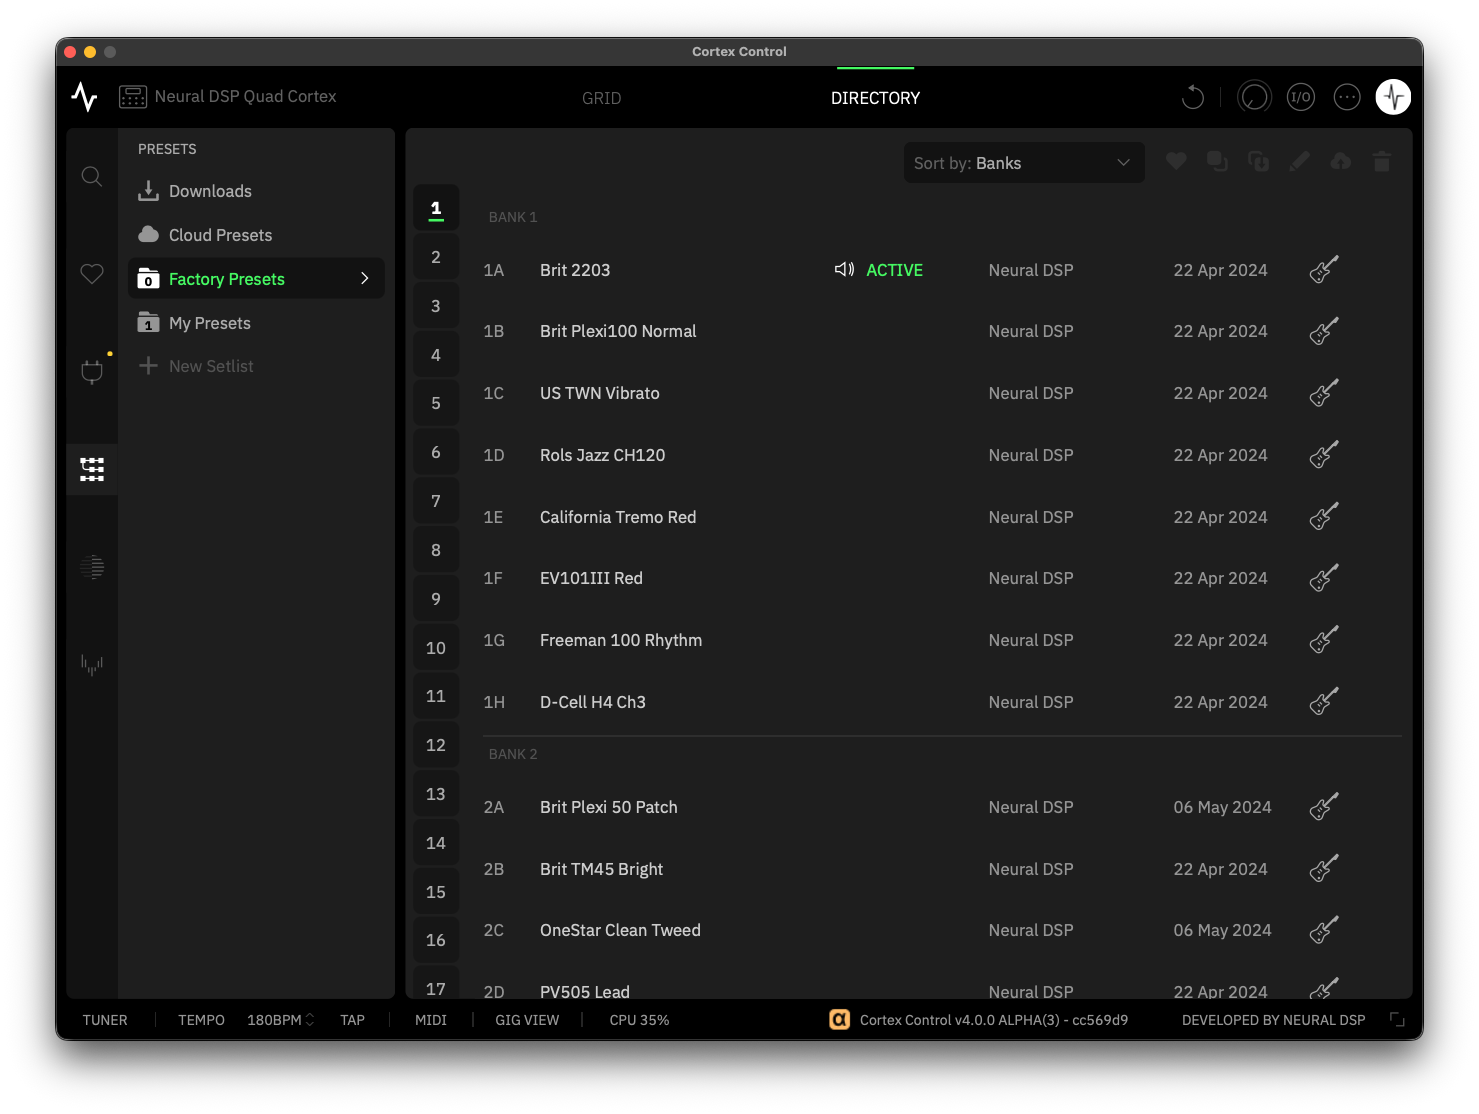This screenshot has height=1114, width=1479.
Task: Jump to bank 5
Action: [x=436, y=403]
